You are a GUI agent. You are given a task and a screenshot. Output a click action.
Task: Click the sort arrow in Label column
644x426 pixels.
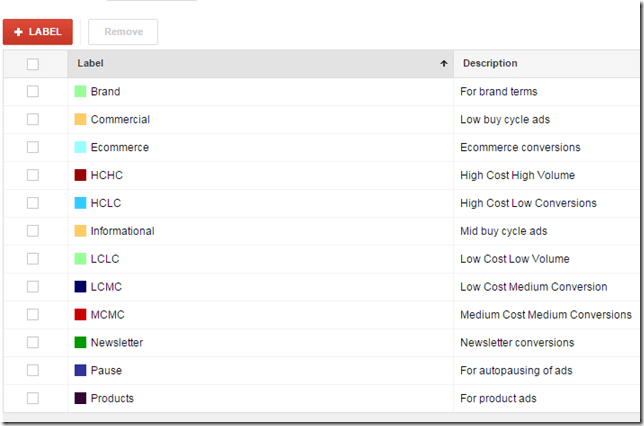click(443, 64)
